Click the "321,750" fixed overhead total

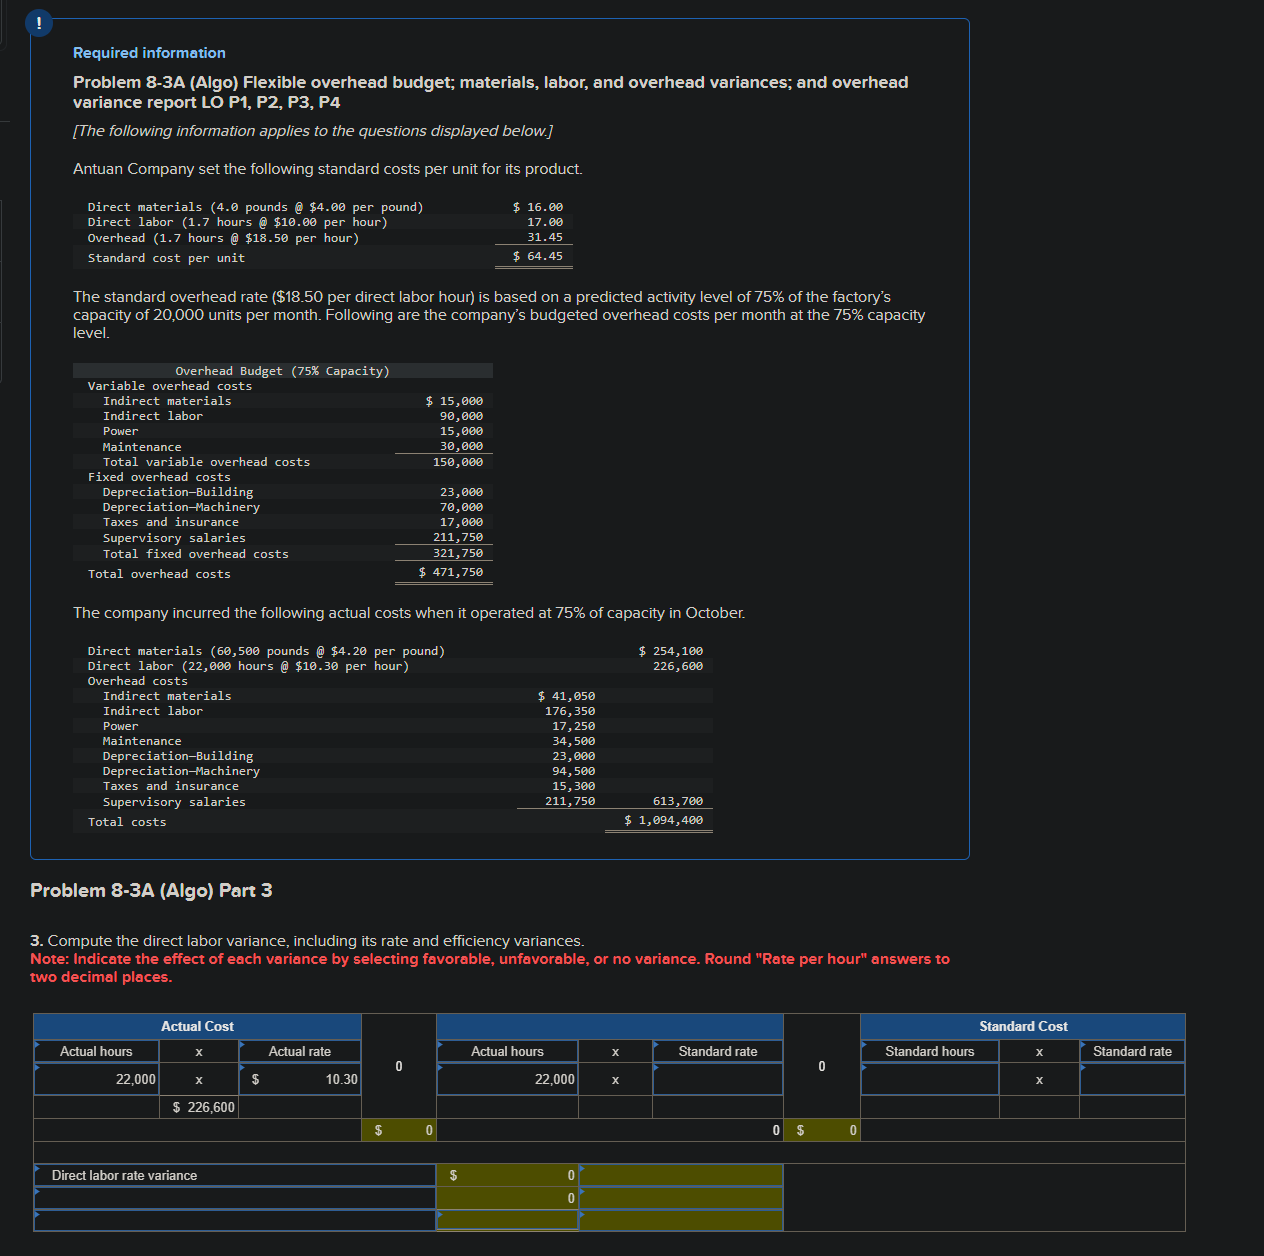458,553
